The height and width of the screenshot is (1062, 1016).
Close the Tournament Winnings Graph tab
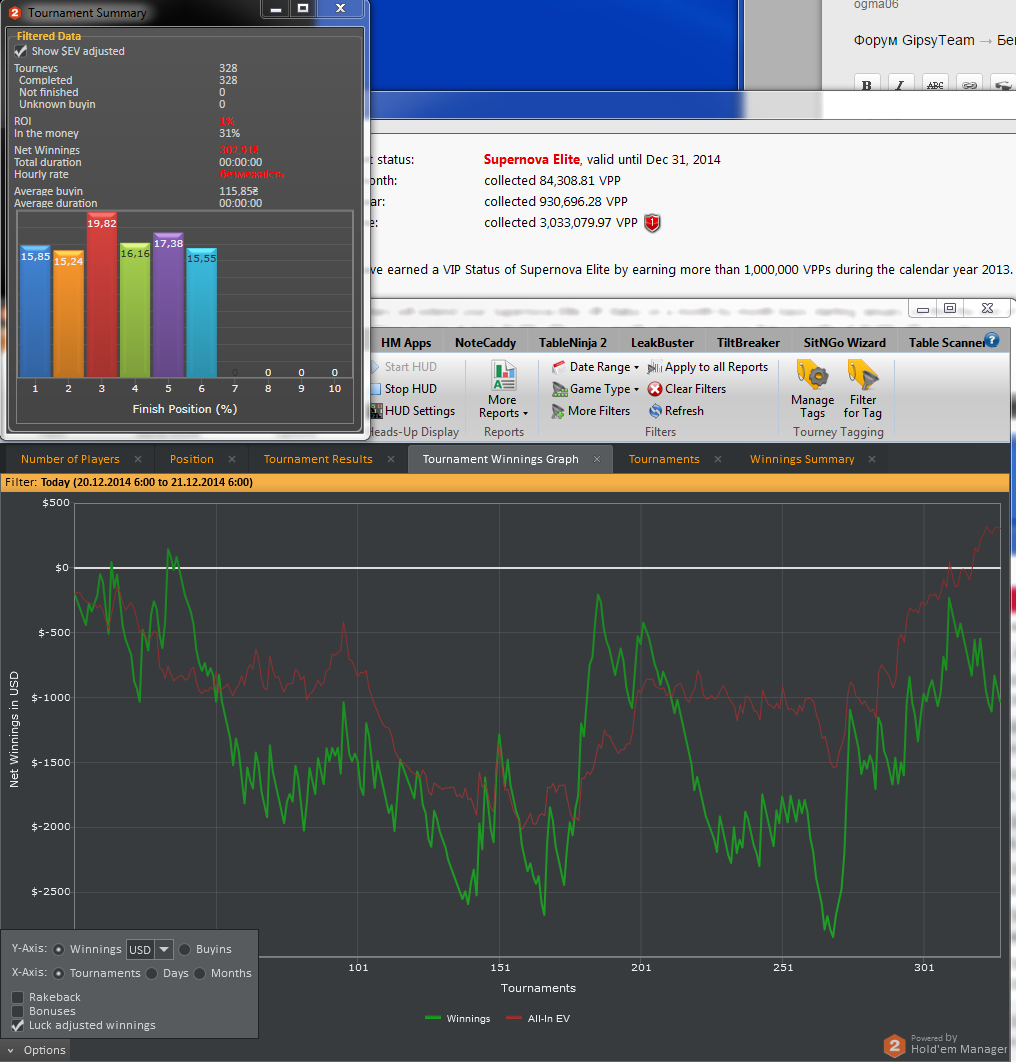(x=597, y=459)
